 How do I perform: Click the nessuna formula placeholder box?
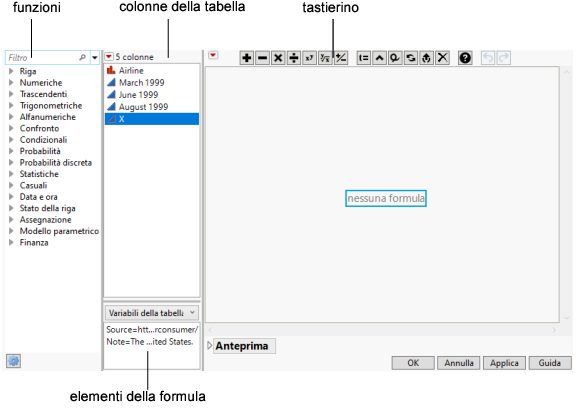pyautogui.click(x=386, y=198)
